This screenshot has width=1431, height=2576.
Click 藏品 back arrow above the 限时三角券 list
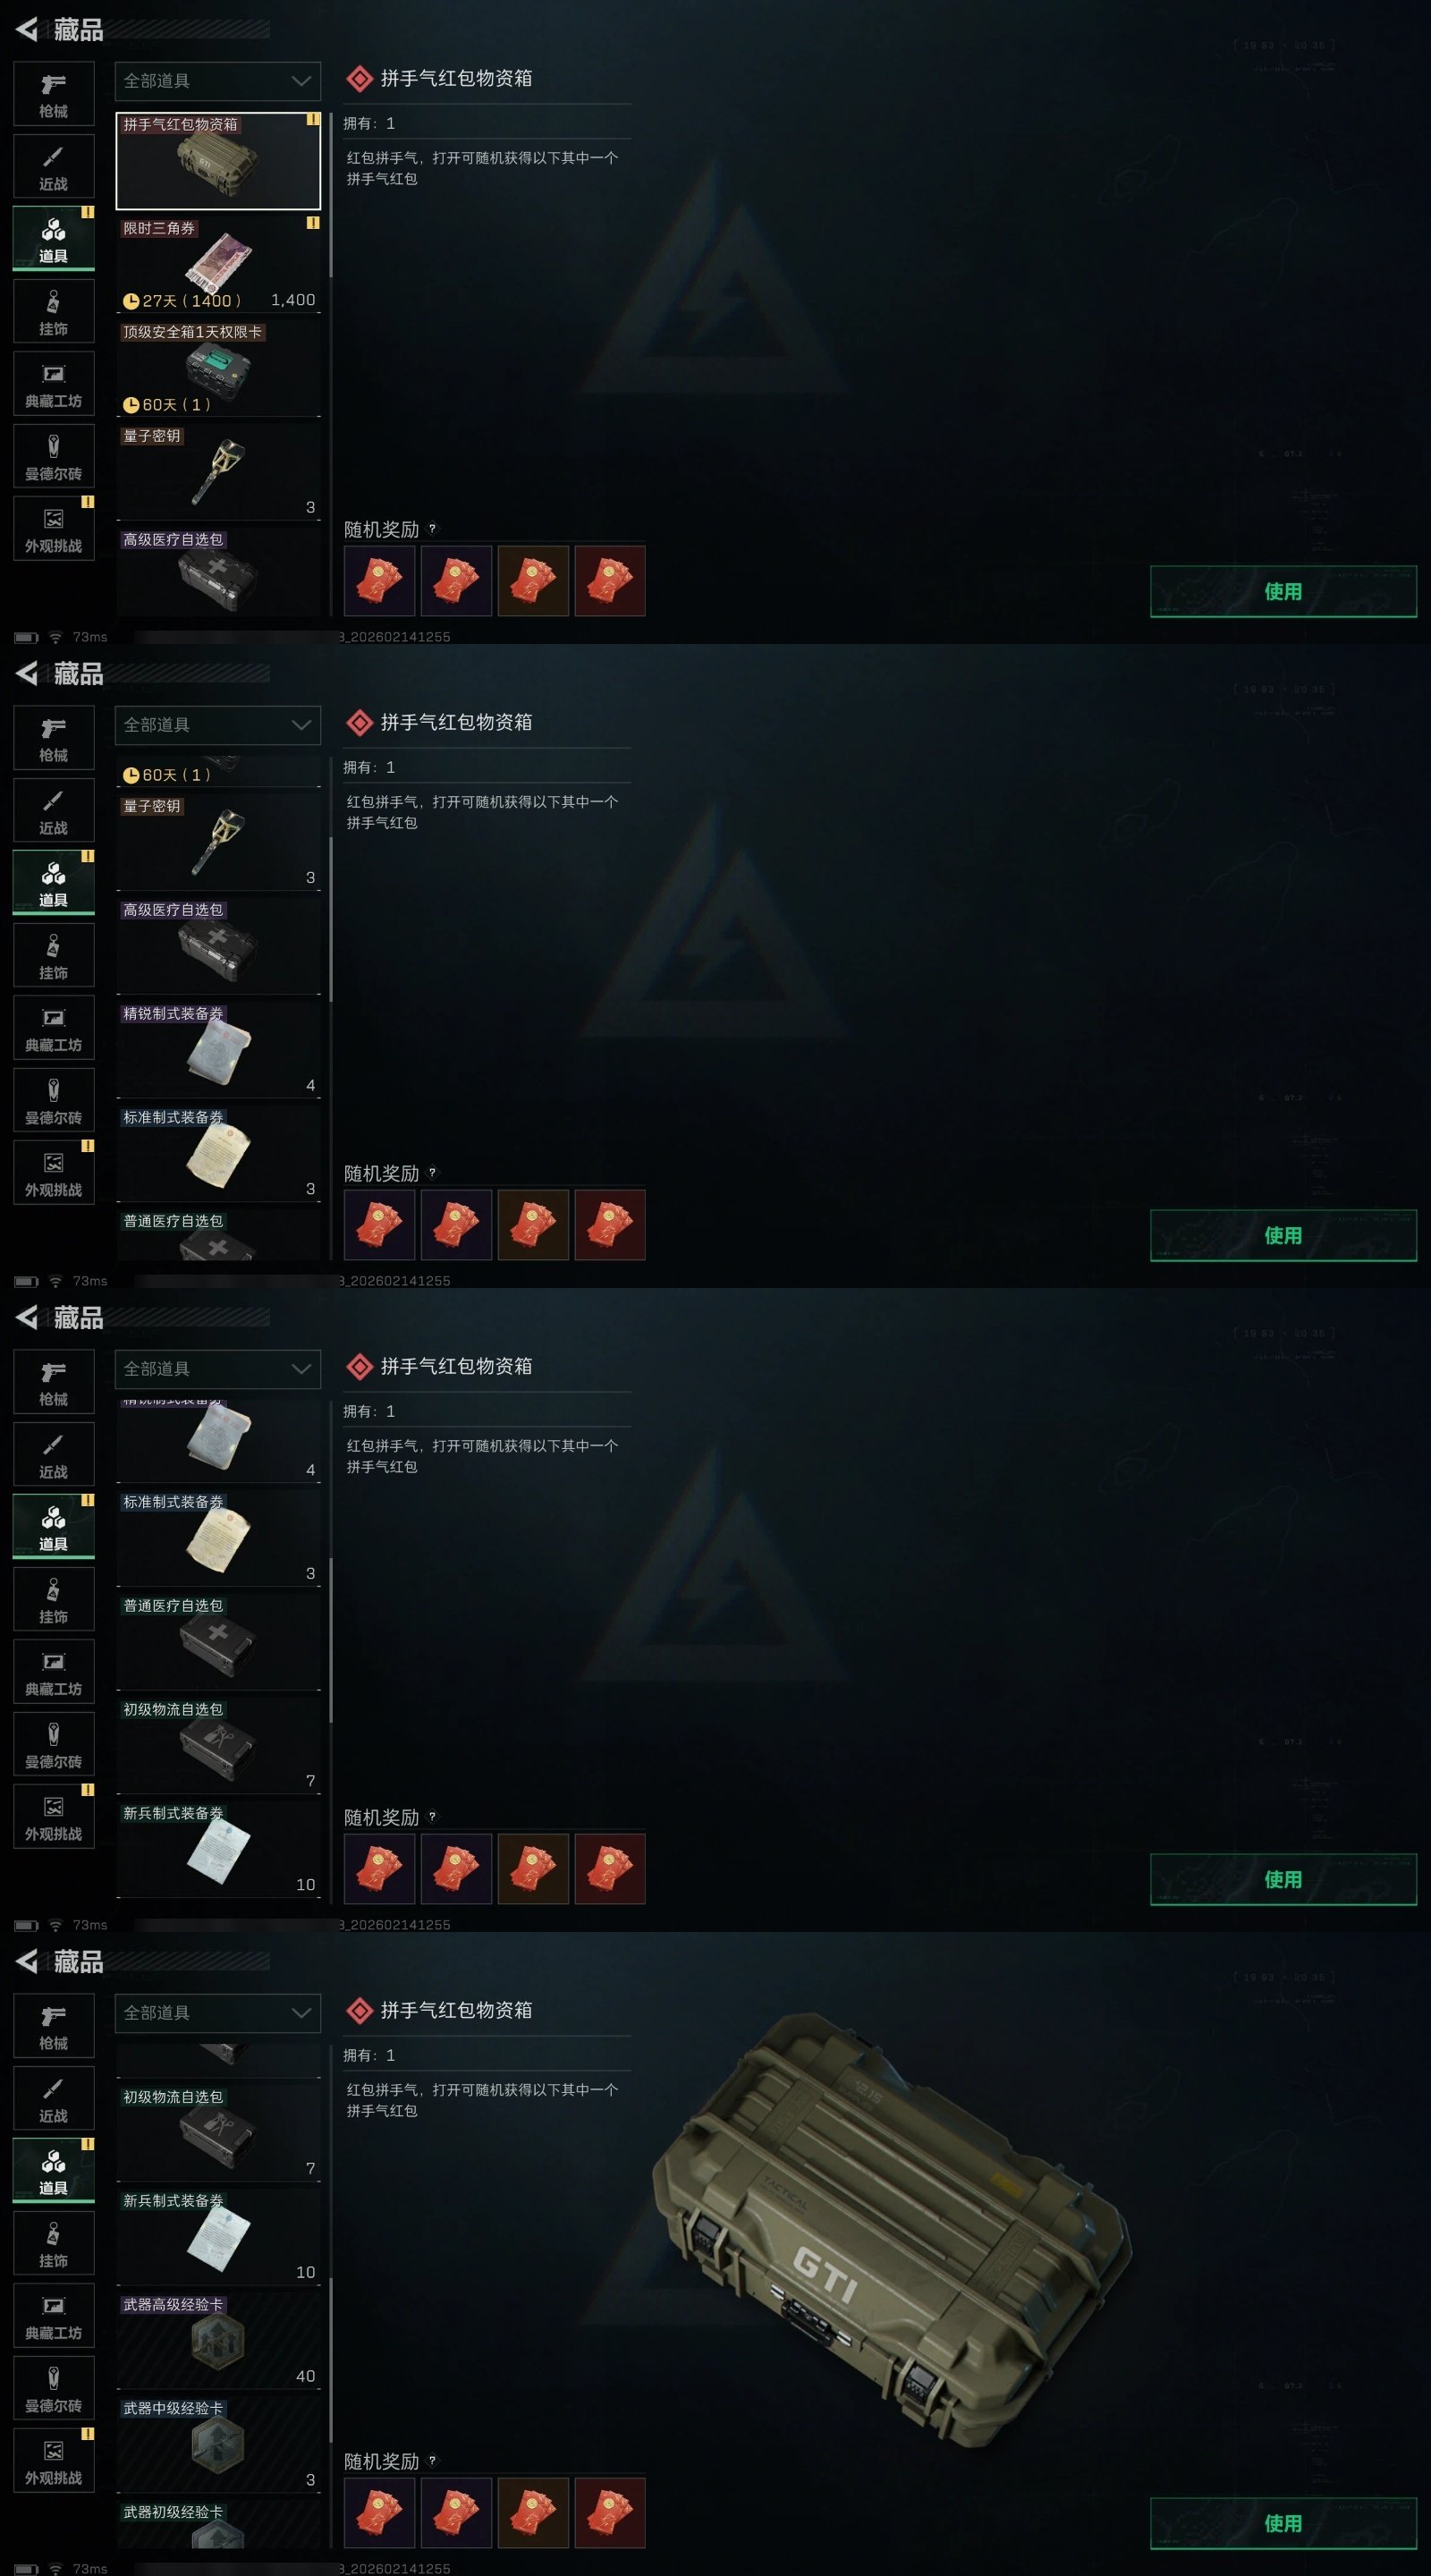point(27,30)
